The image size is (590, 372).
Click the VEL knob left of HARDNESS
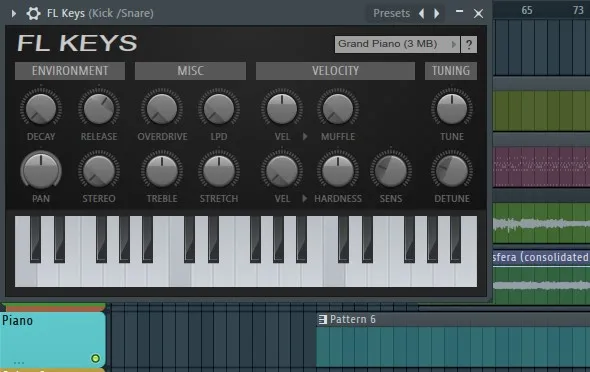(x=282, y=170)
